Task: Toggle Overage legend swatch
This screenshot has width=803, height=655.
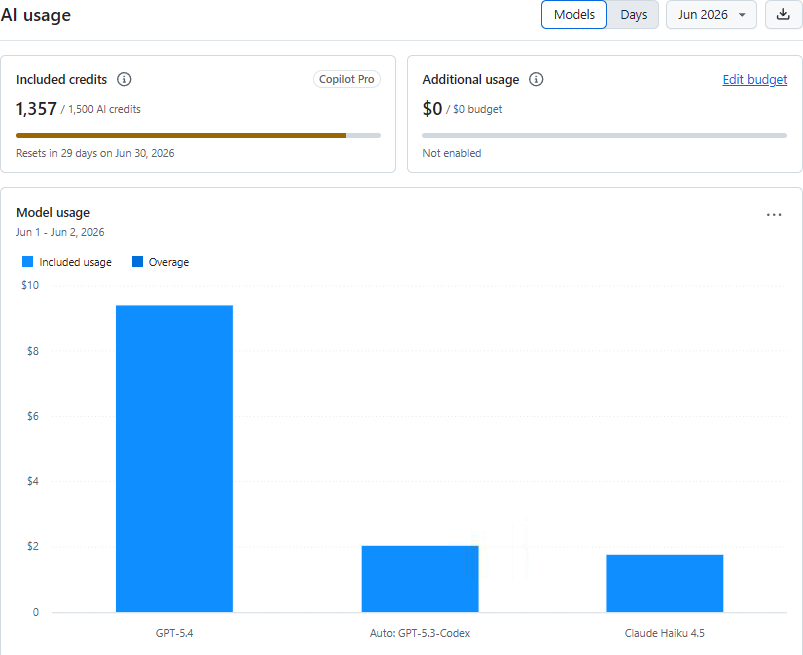Action: 137,262
